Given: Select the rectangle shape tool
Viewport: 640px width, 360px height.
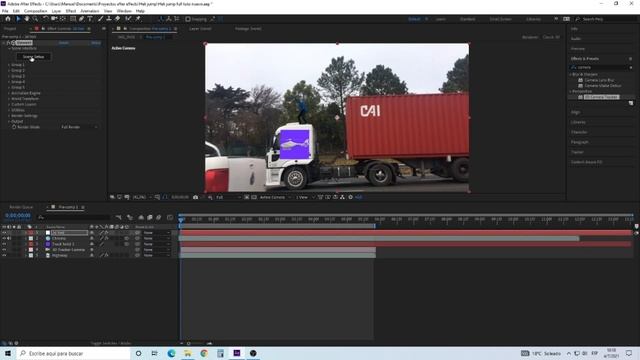Looking at the screenshot, I should coord(73,19).
